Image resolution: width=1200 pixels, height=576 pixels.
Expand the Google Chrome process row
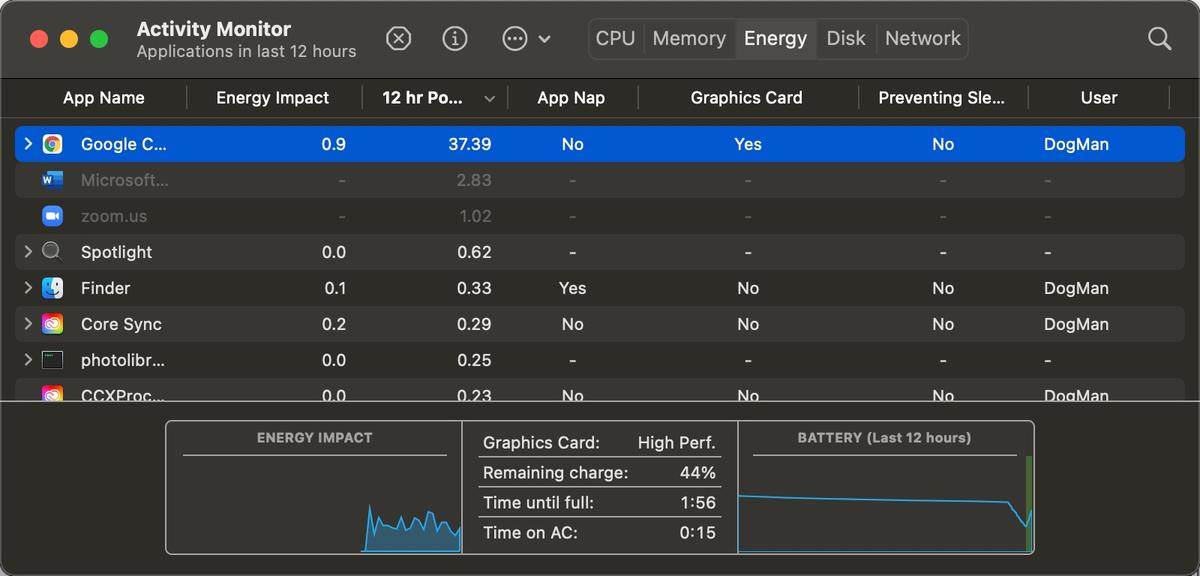pyautogui.click(x=28, y=144)
